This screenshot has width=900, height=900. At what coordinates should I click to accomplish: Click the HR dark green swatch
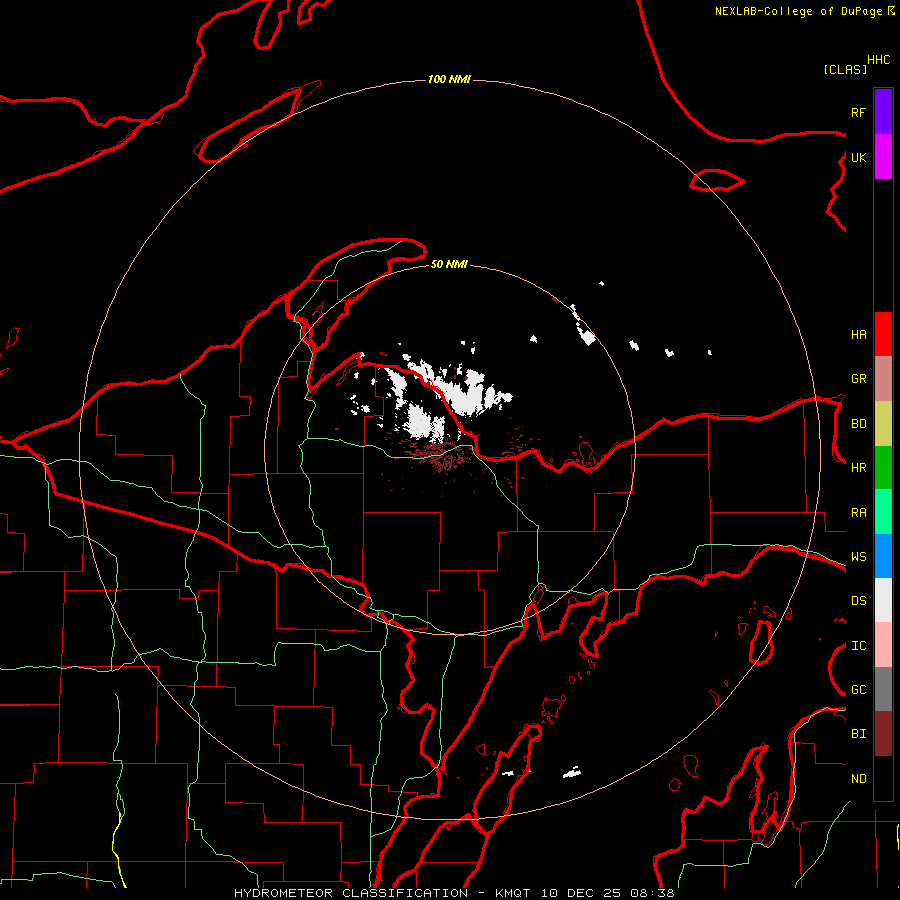(x=883, y=468)
